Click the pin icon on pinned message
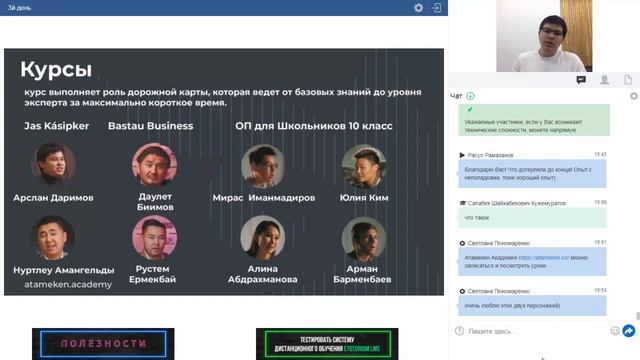The image size is (640, 360). pyautogui.click(x=469, y=109)
